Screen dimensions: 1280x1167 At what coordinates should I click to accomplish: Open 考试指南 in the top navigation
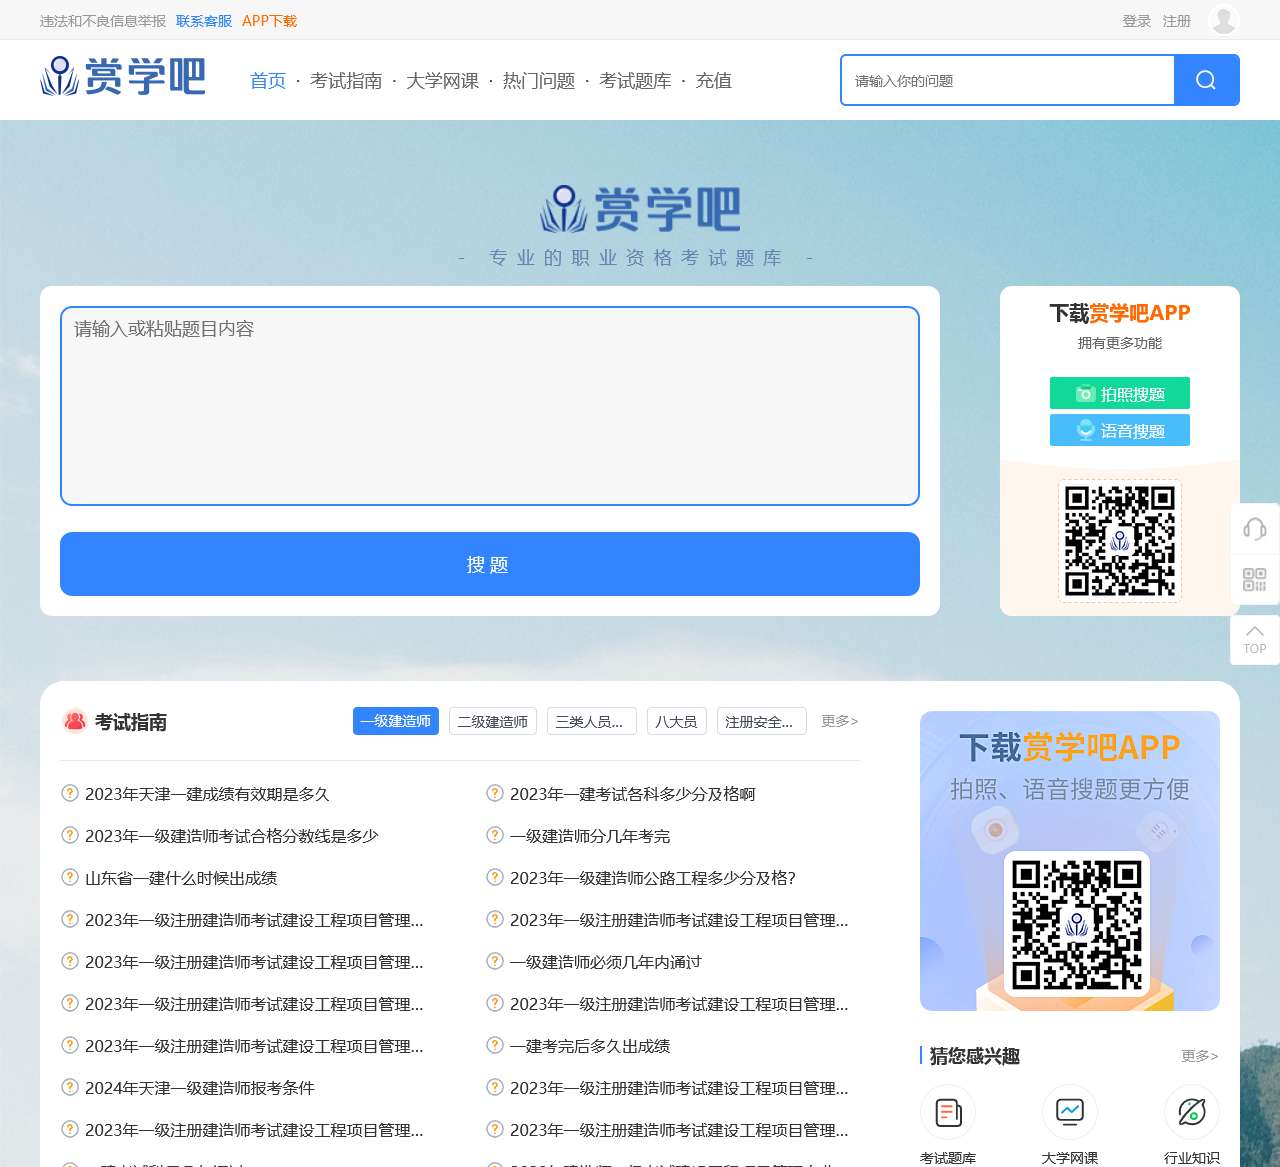[x=346, y=81]
